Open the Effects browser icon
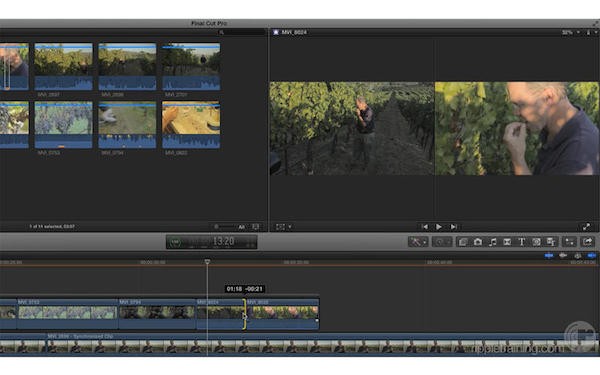This screenshot has width=600, height=375. tap(463, 242)
